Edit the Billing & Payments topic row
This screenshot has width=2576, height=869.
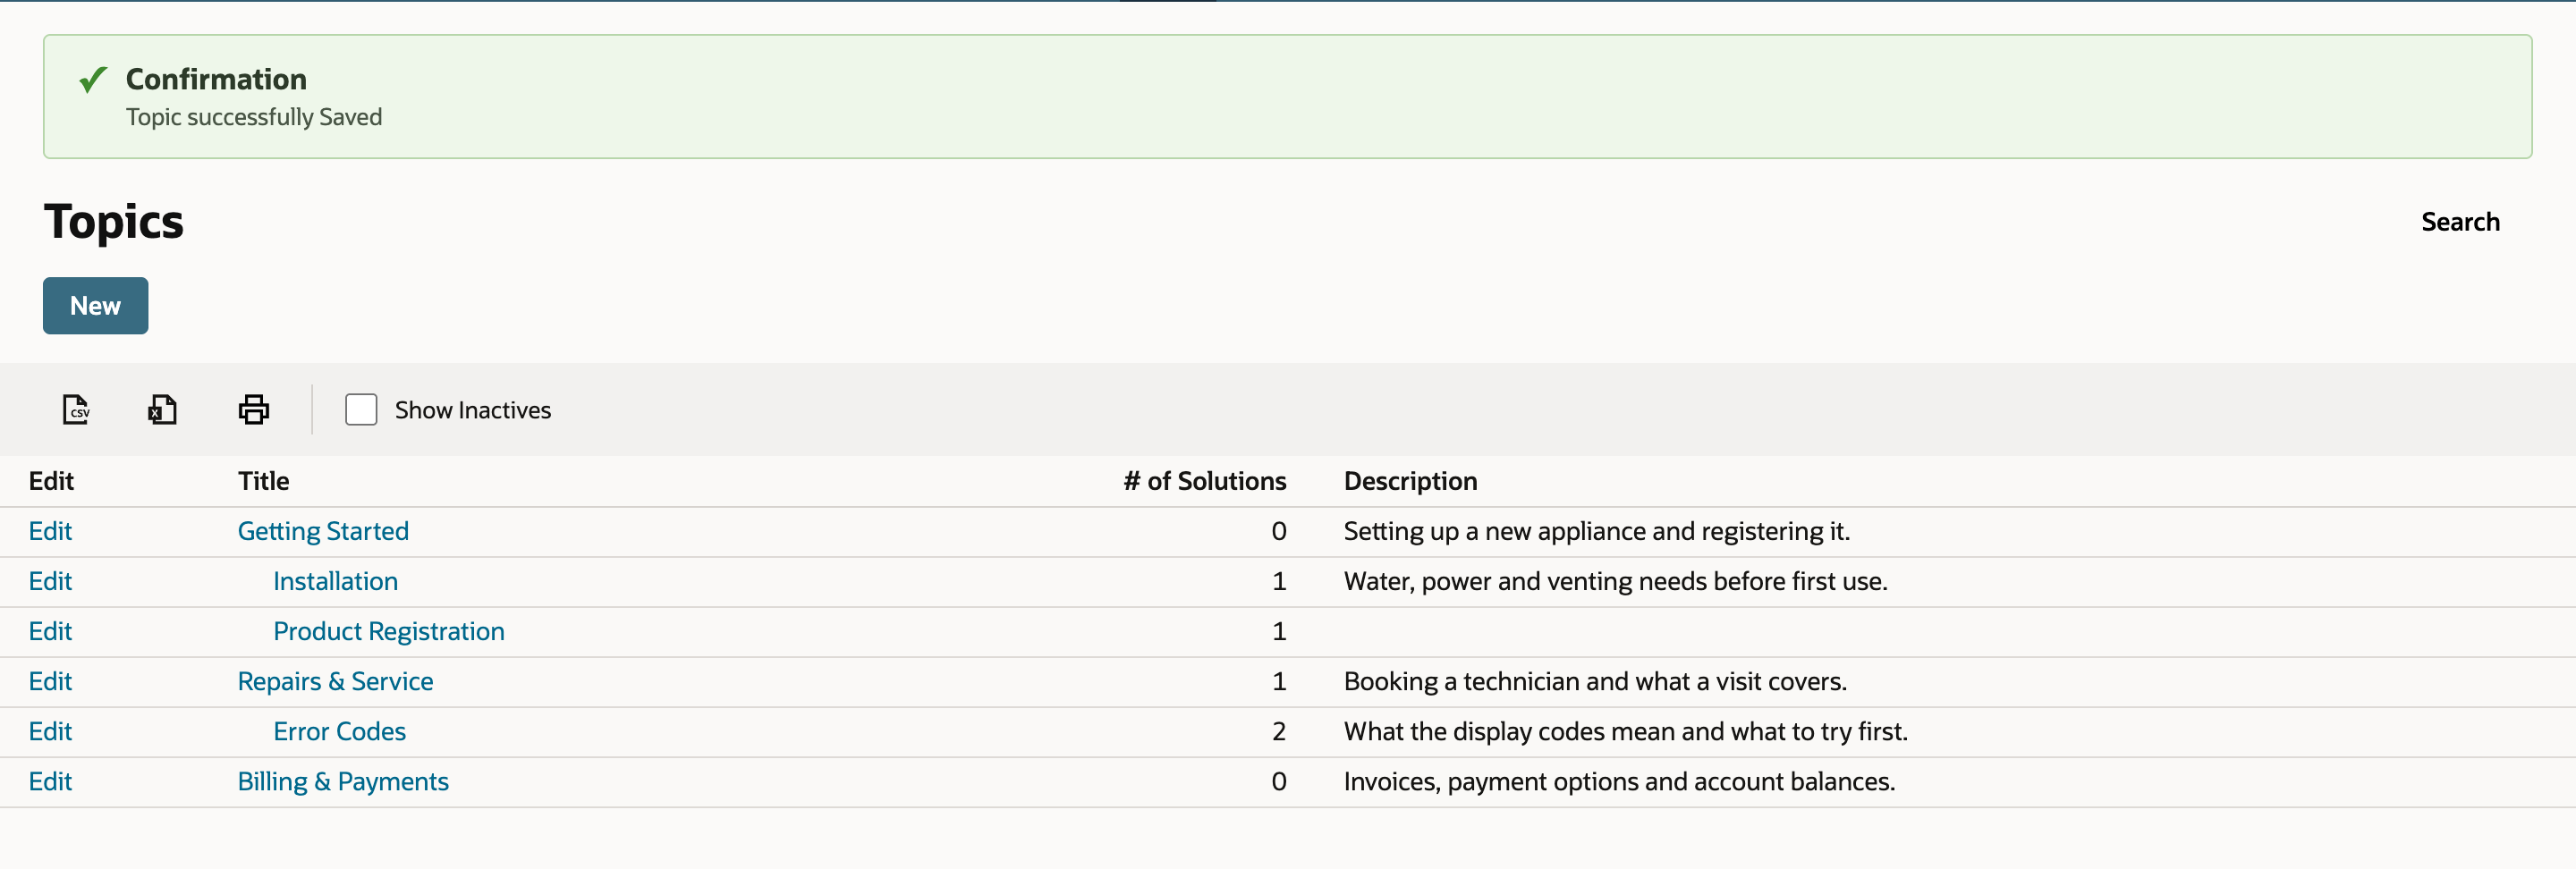point(50,781)
